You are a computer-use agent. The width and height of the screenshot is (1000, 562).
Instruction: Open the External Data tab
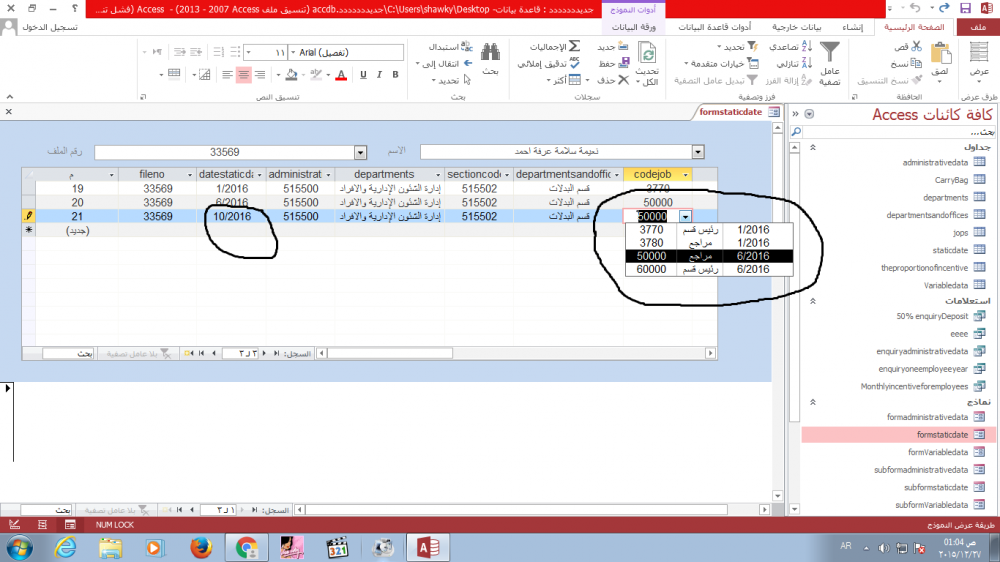(797, 27)
